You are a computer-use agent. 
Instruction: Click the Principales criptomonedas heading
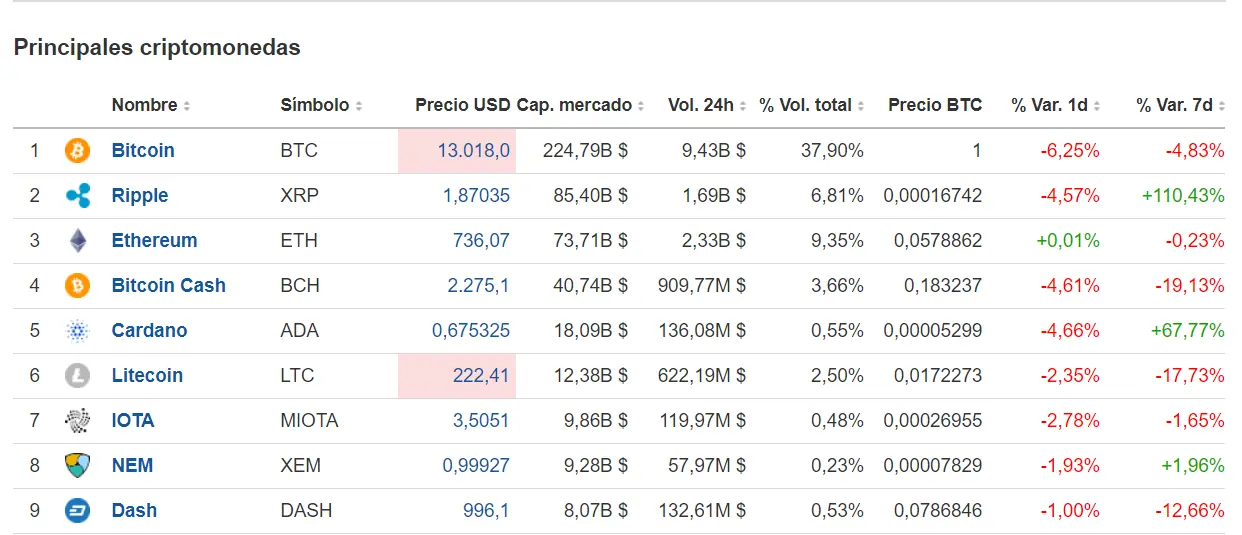click(157, 47)
